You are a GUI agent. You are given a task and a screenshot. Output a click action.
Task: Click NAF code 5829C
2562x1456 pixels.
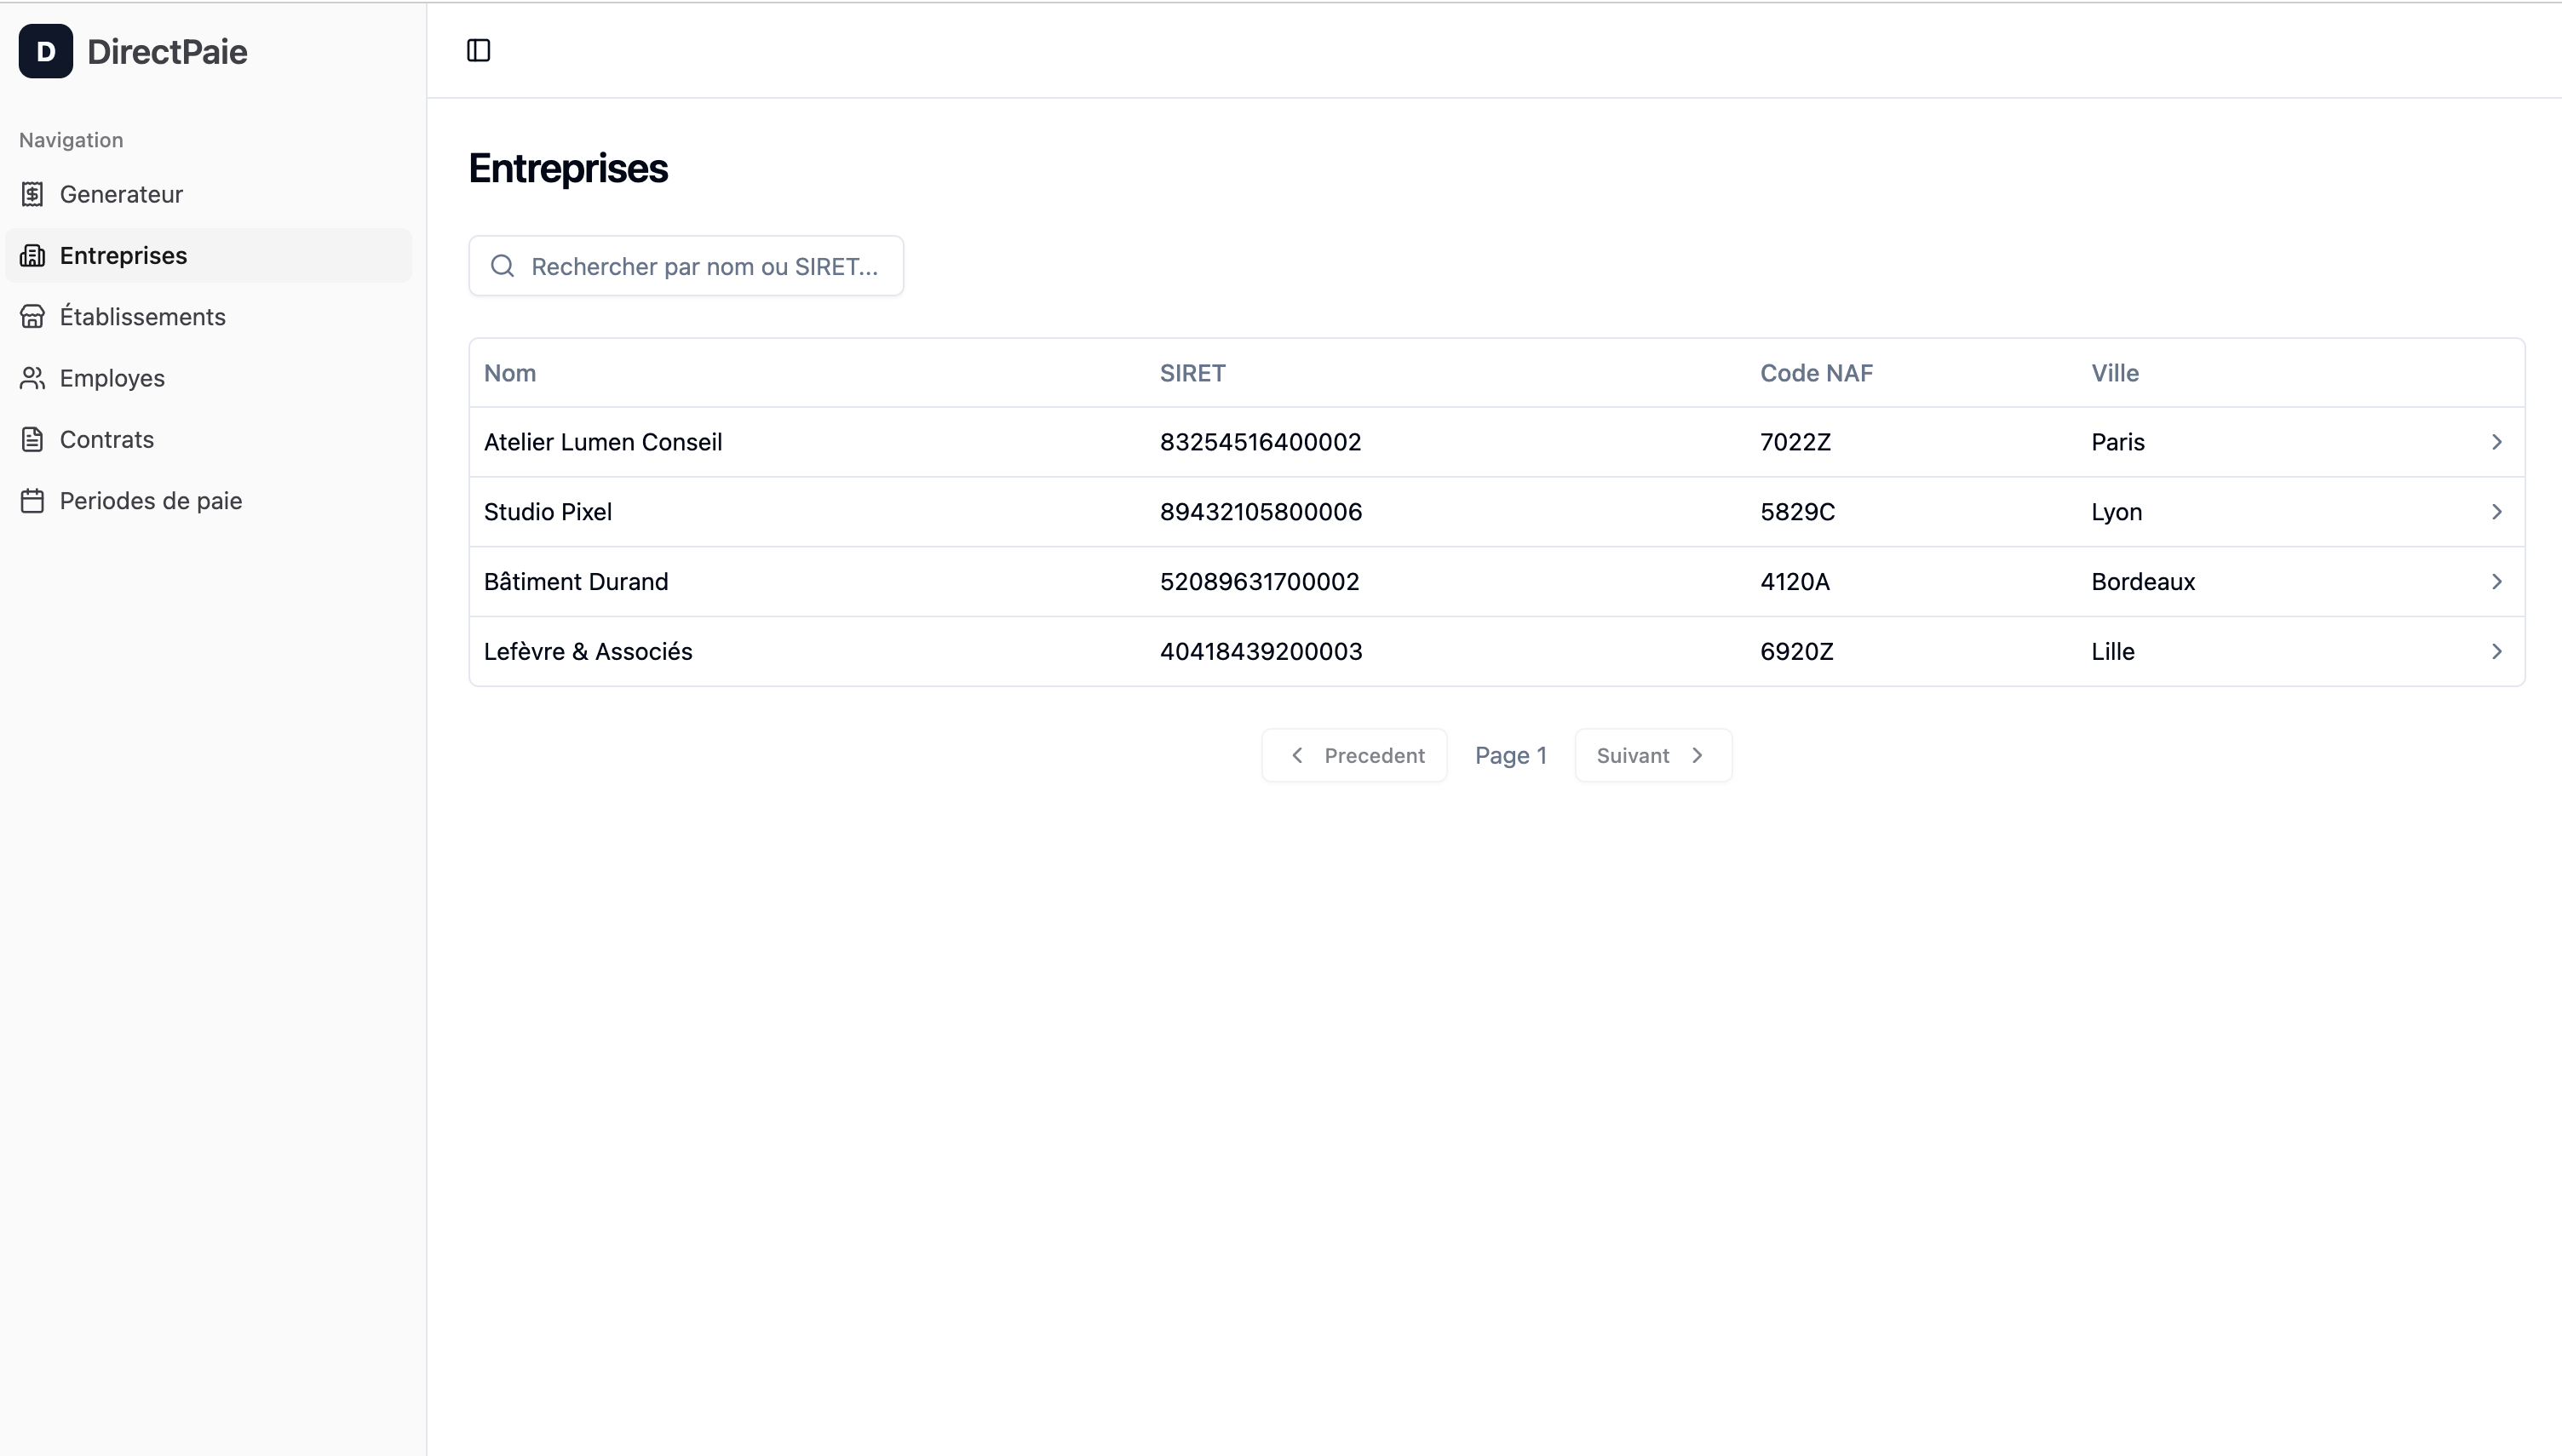[1797, 512]
